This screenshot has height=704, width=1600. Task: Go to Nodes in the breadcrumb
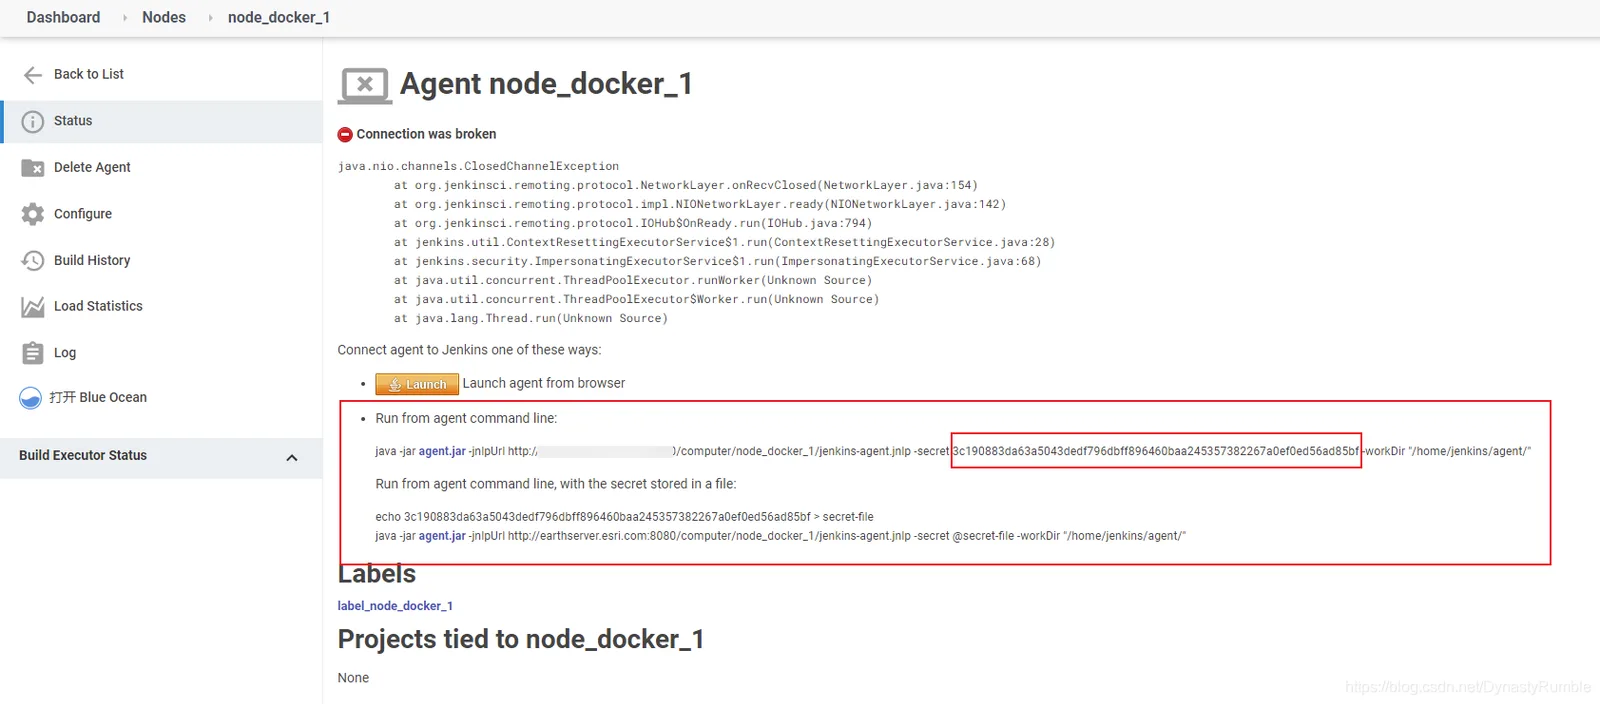click(x=164, y=17)
